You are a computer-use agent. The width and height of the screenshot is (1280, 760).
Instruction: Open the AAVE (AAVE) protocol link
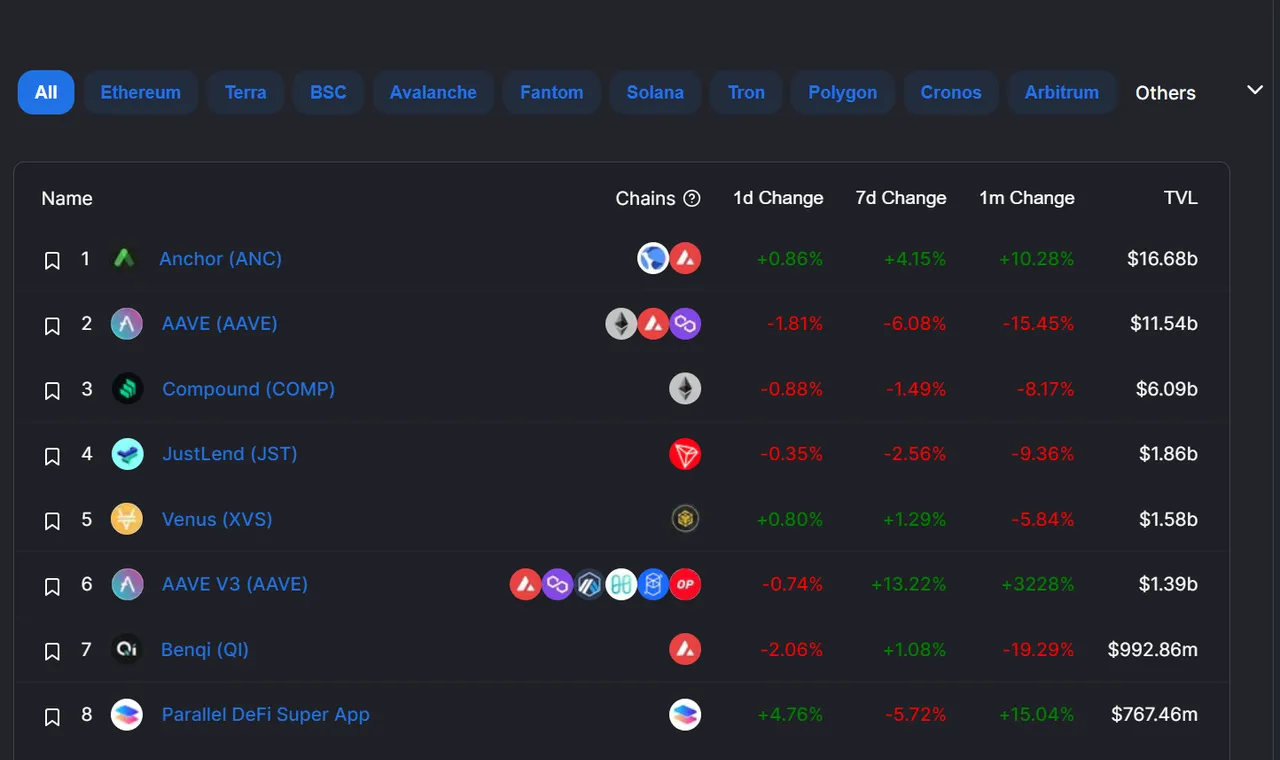[220, 323]
